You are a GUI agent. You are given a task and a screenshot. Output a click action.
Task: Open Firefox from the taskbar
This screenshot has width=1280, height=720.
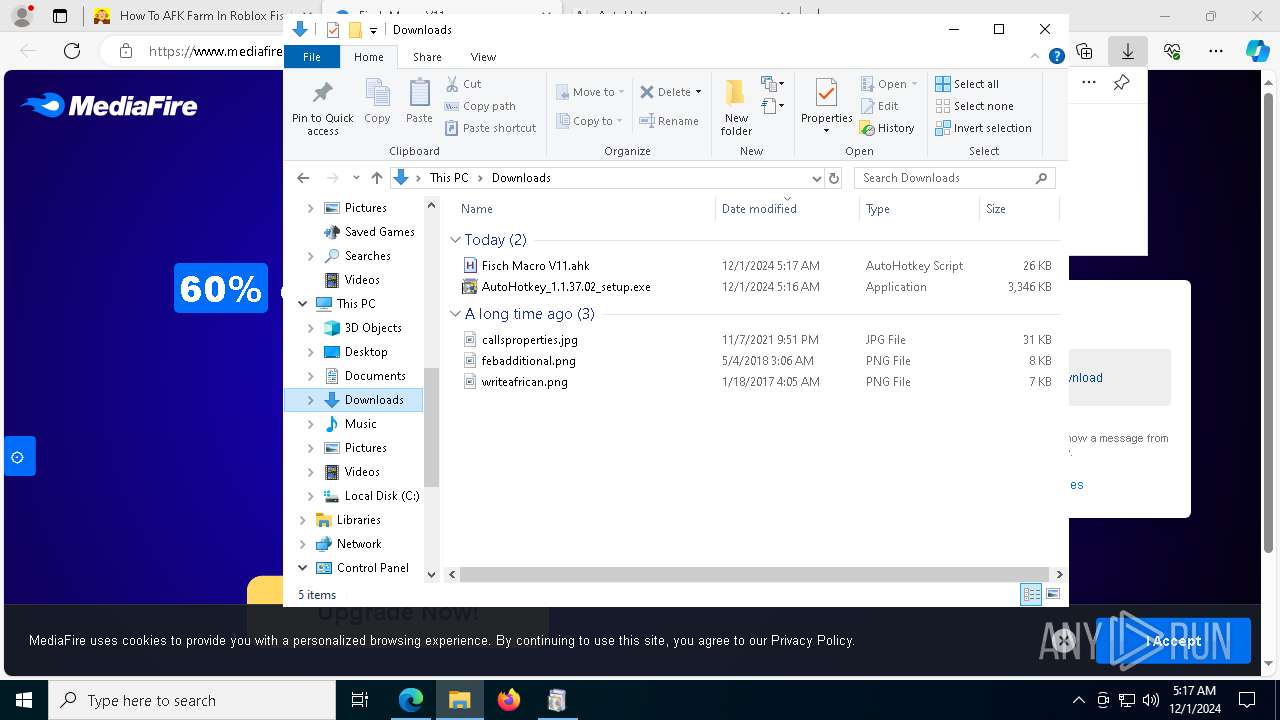click(509, 700)
